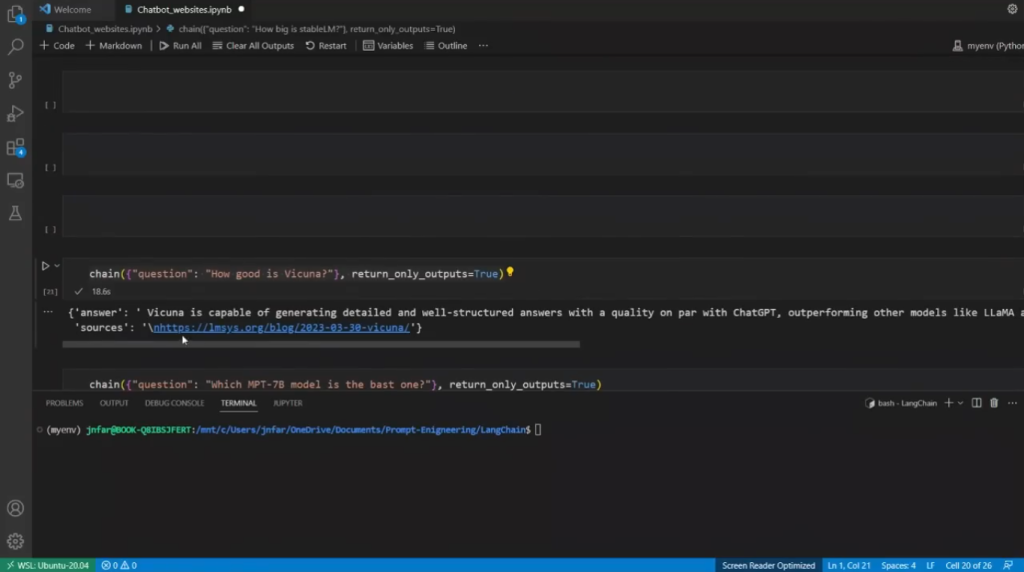Viewport: 1024px width, 572px height.
Task: Toggle the Variables panel in notebook toolbar
Action: [x=388, y=46]
